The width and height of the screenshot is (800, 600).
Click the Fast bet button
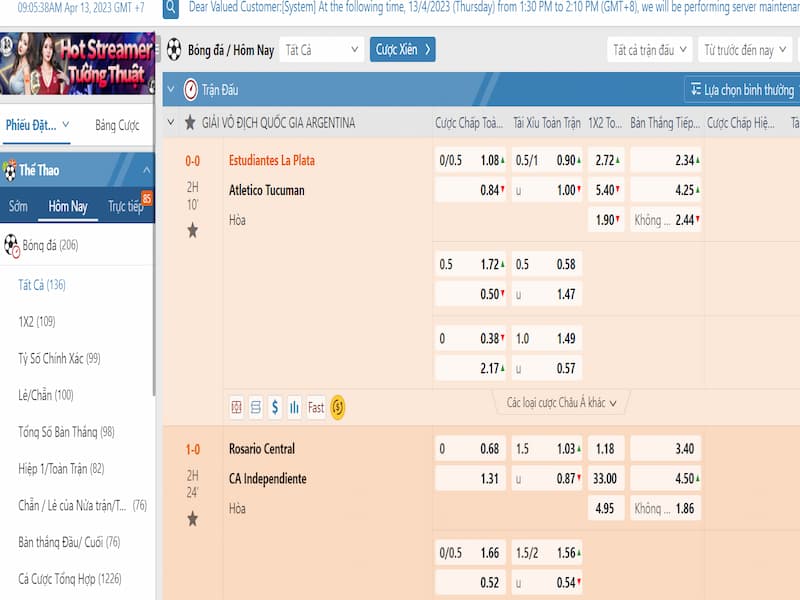[316, 407]
